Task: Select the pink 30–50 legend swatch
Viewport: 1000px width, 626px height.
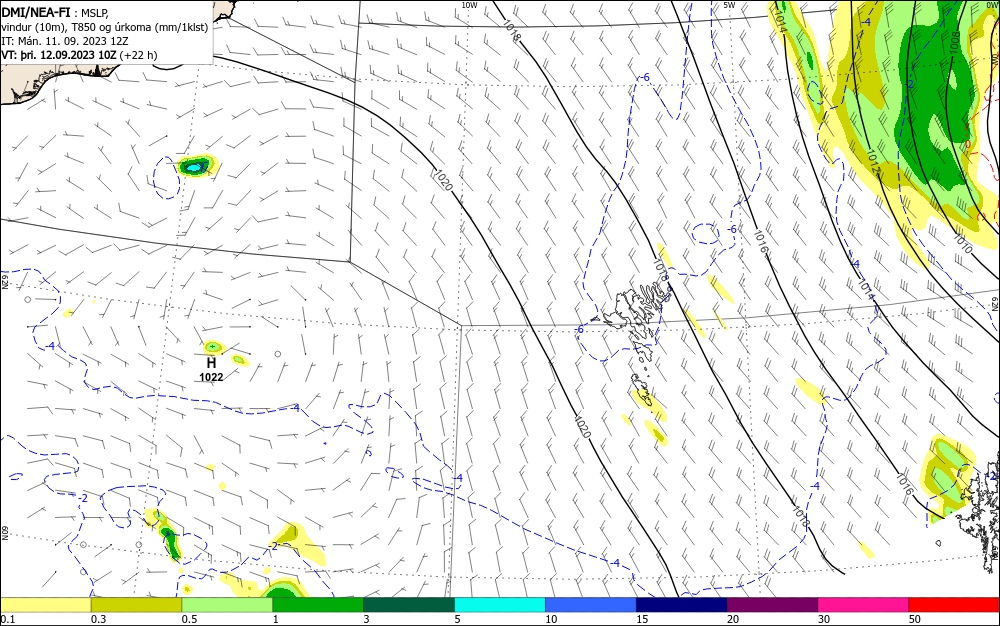Action: coord(864,605)
